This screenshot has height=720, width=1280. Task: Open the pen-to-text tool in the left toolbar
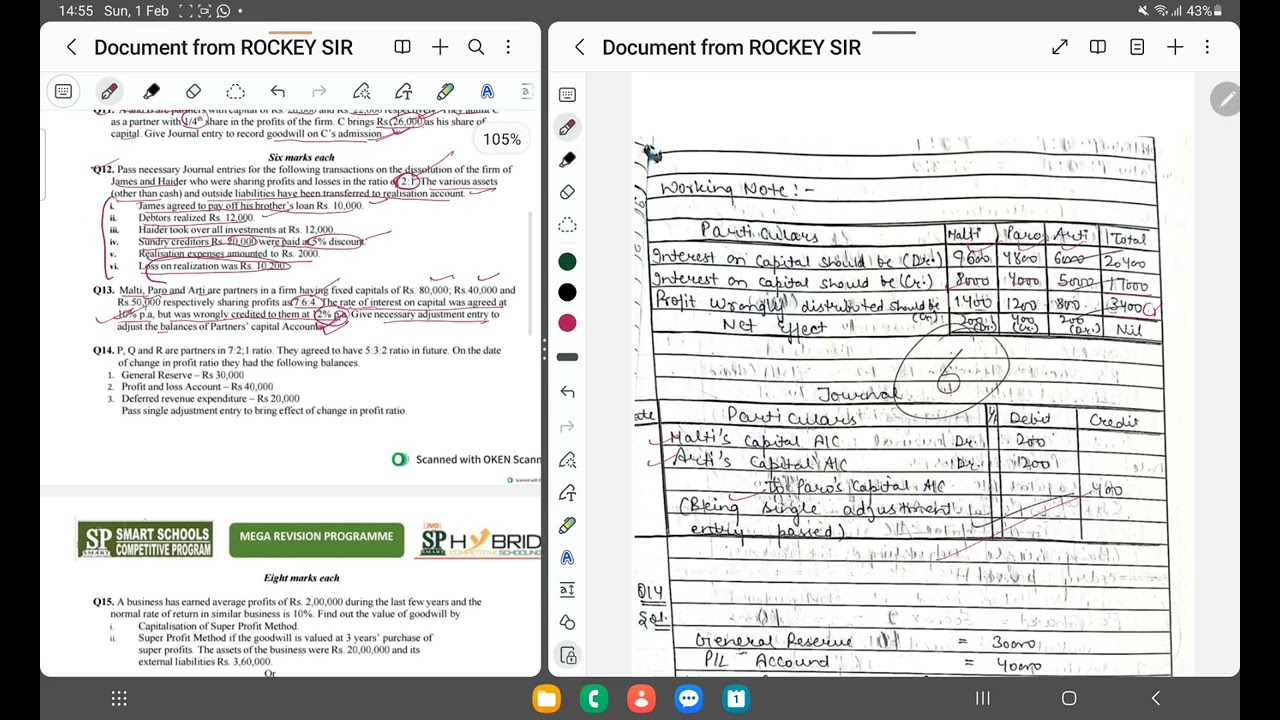tap(445, 92)
